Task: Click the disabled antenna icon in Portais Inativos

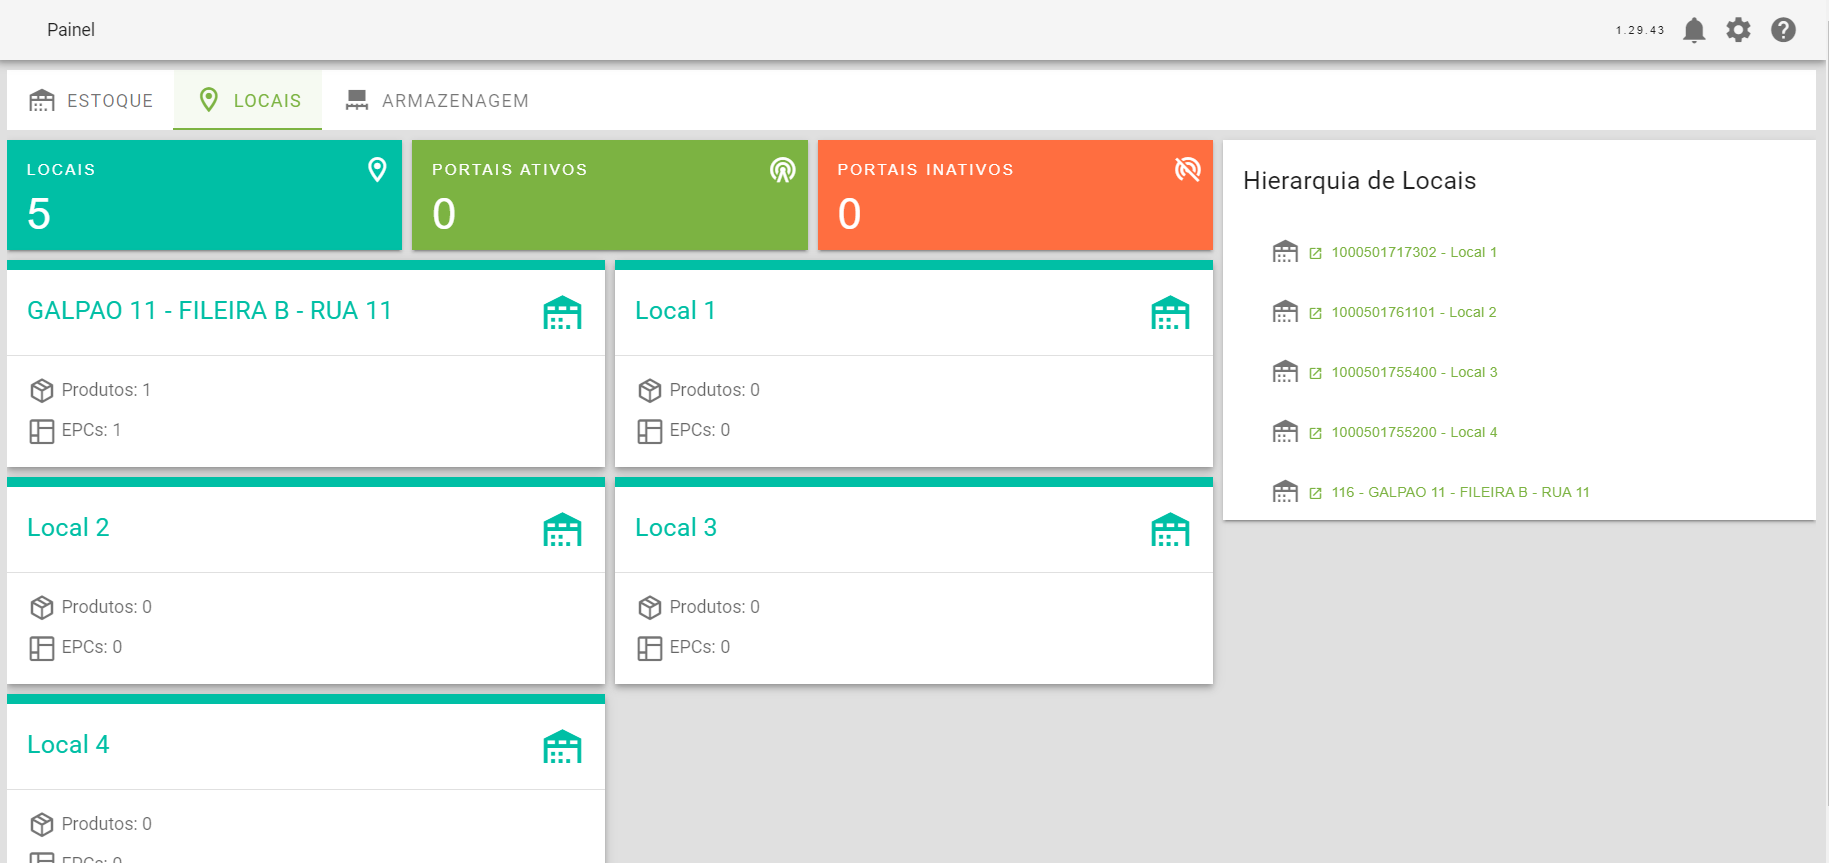Action: click(1188, 169)
